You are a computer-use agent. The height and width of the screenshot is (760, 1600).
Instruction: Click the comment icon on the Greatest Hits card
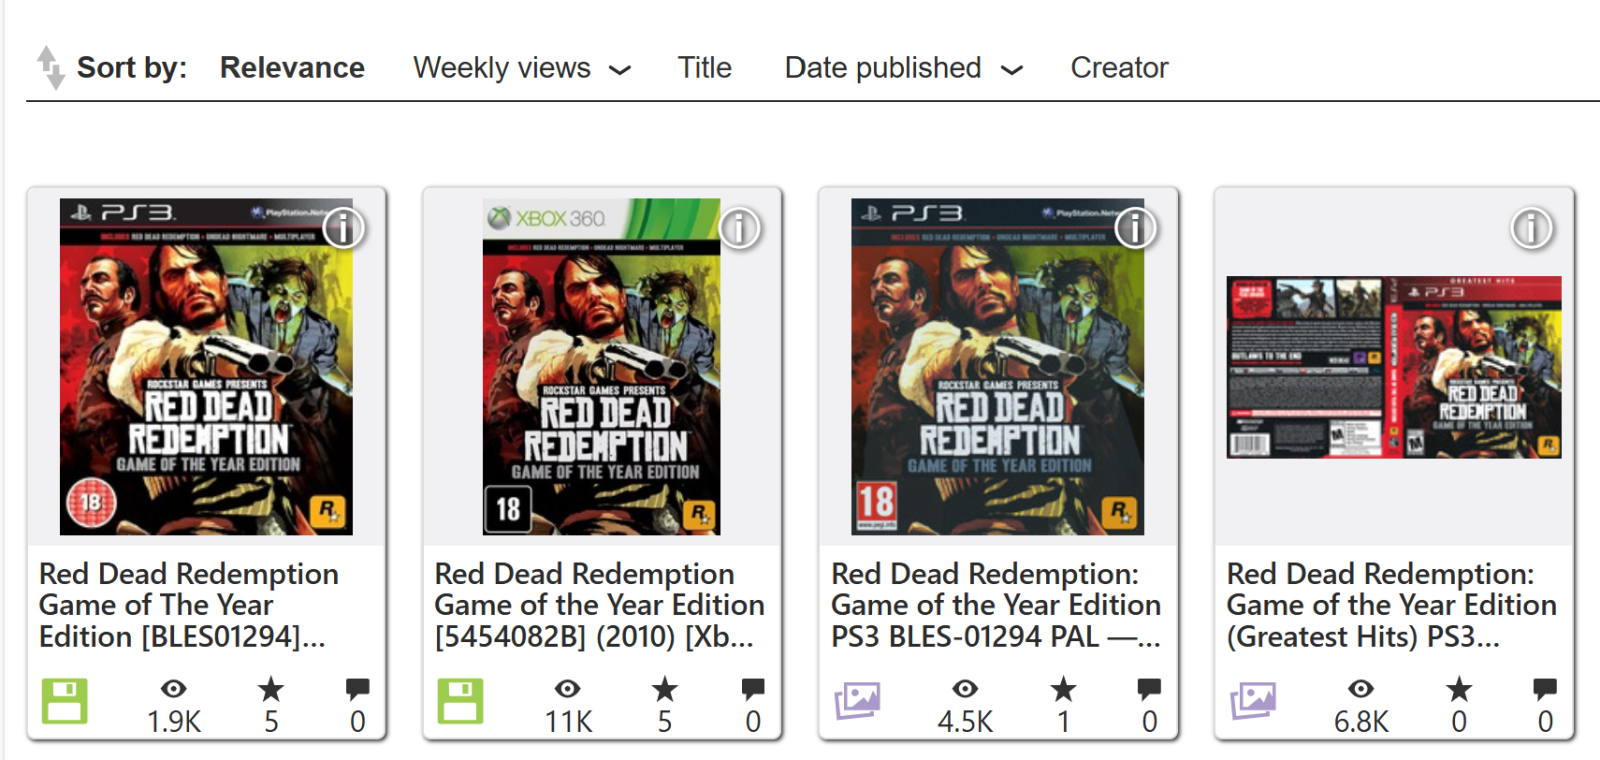click(1541, 688)
